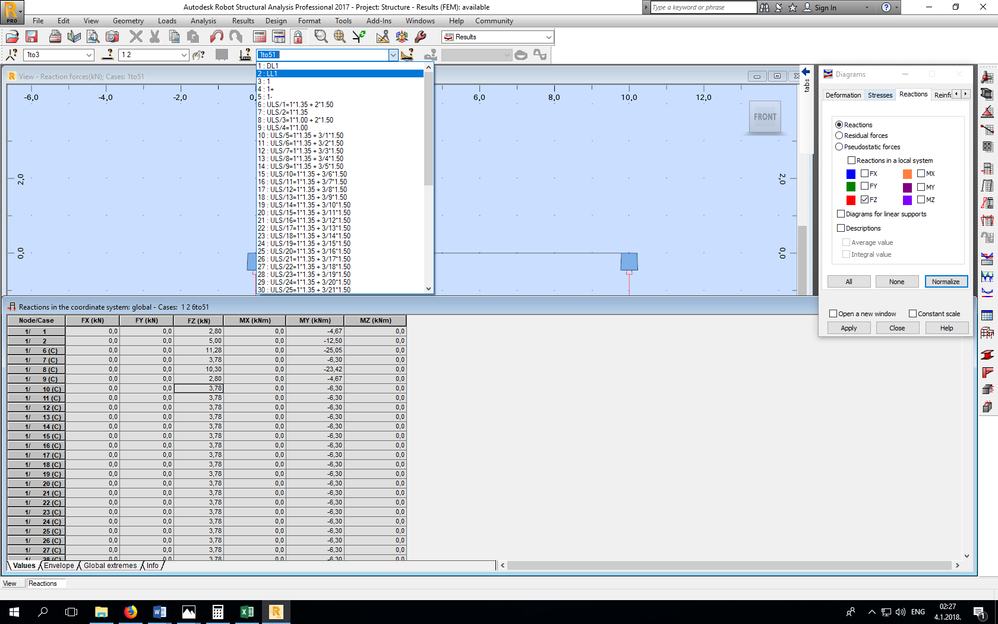The height and width of the screenshot is (624, 998).
Task: Select case 2 : LL1 from the list
Action: pyautogui.click(x=340, y=74)
